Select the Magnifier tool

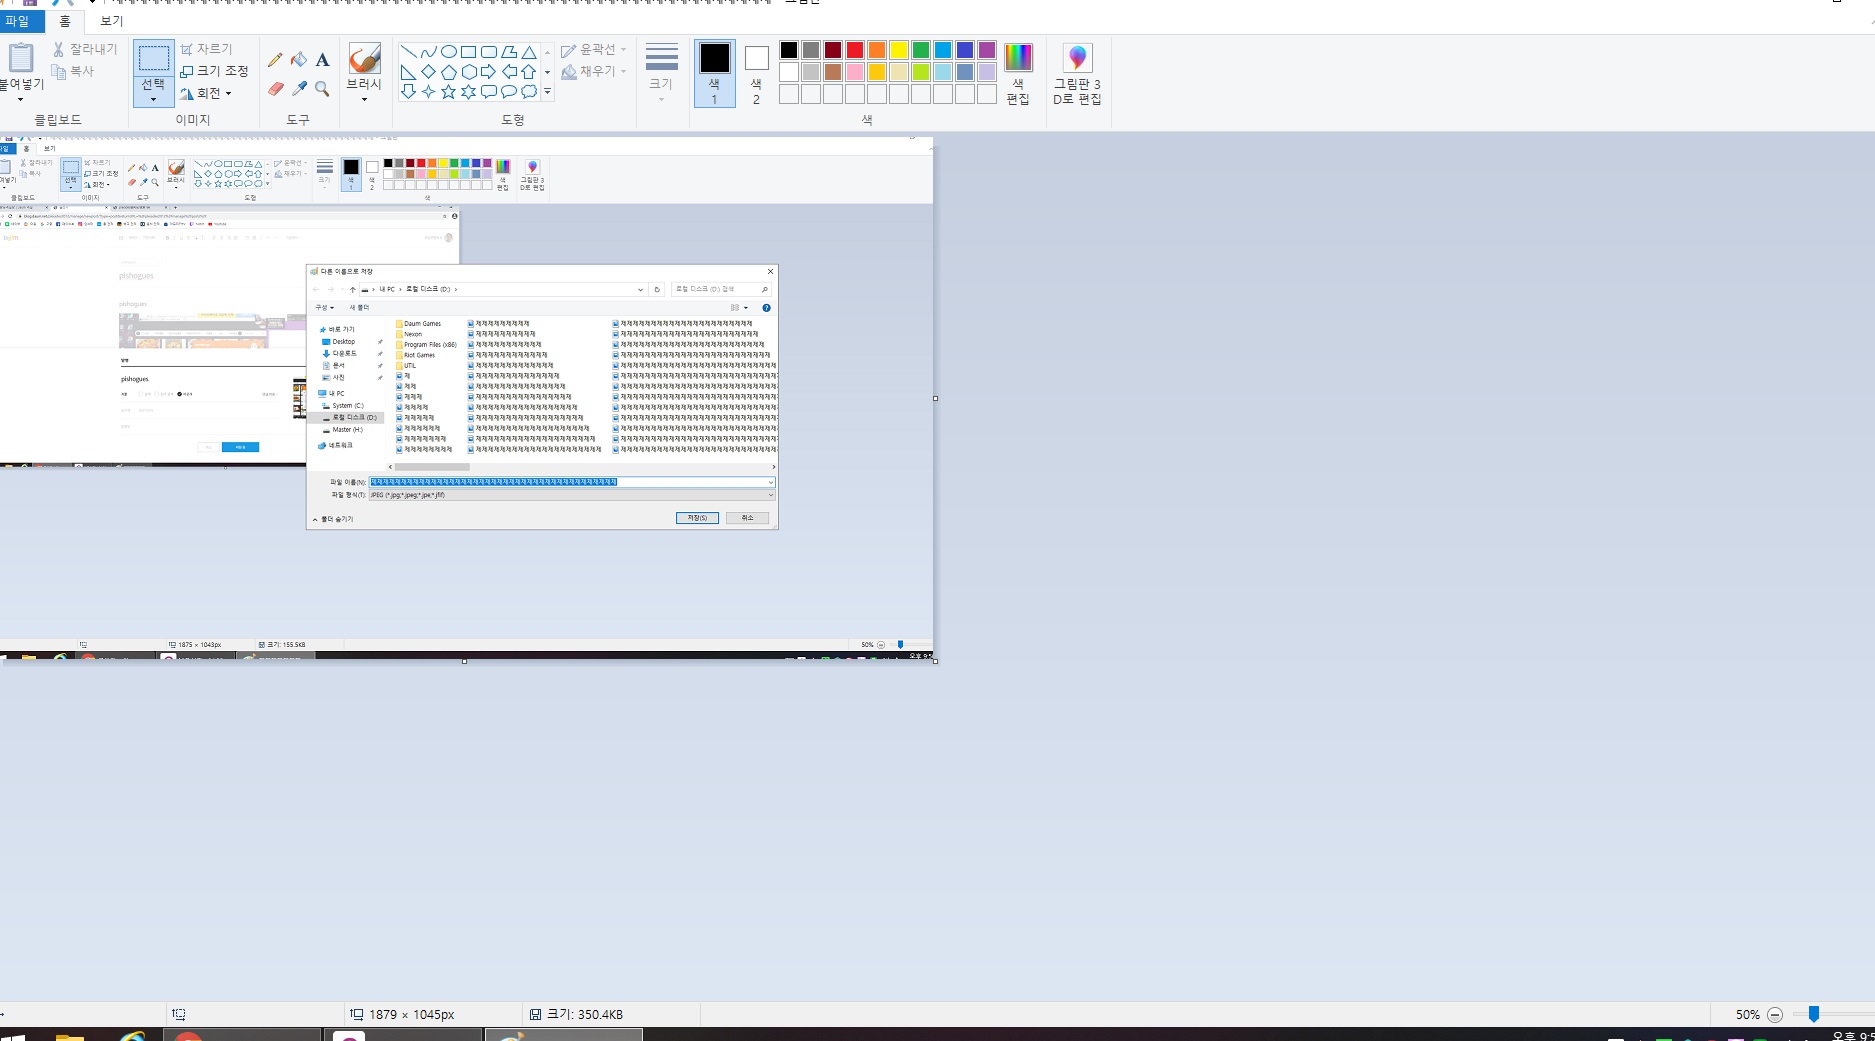click(322, 89)
